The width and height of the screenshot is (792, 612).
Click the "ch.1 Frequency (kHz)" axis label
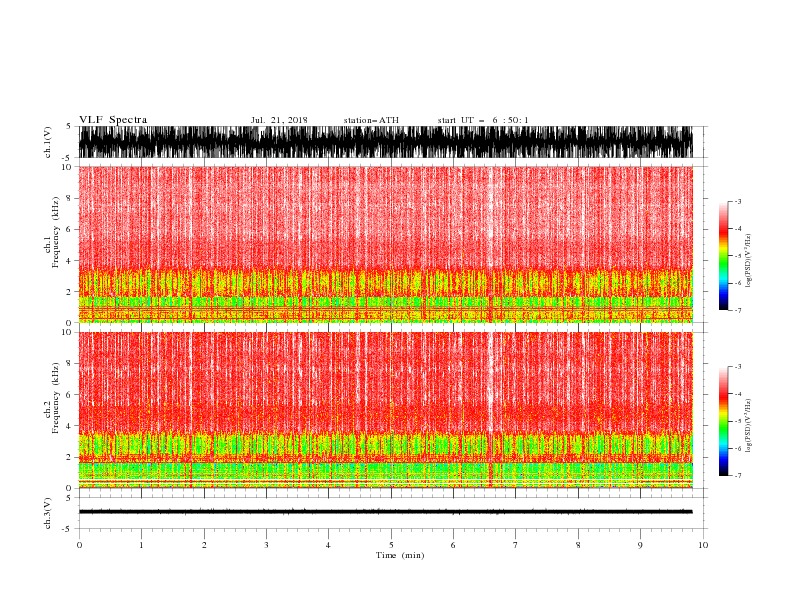click(x=52, y=232)
